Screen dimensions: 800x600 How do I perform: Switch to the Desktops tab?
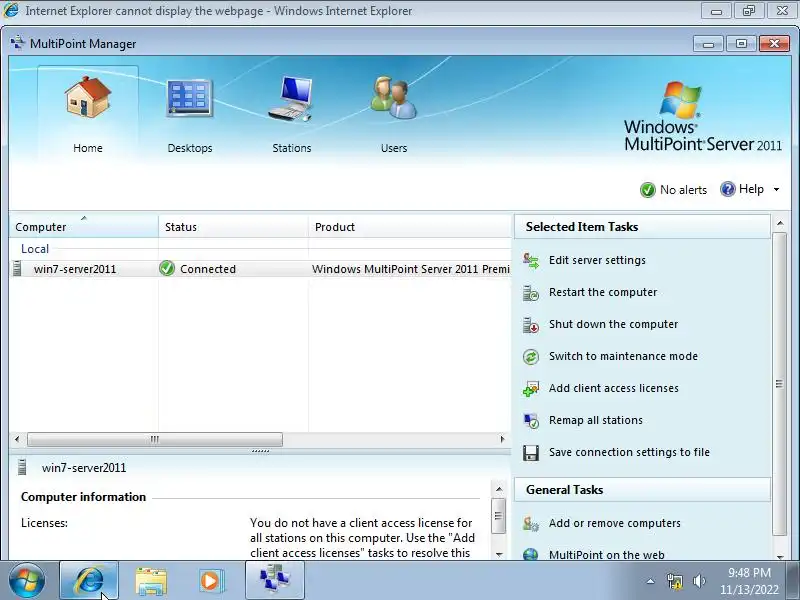(x=189, y=115)
